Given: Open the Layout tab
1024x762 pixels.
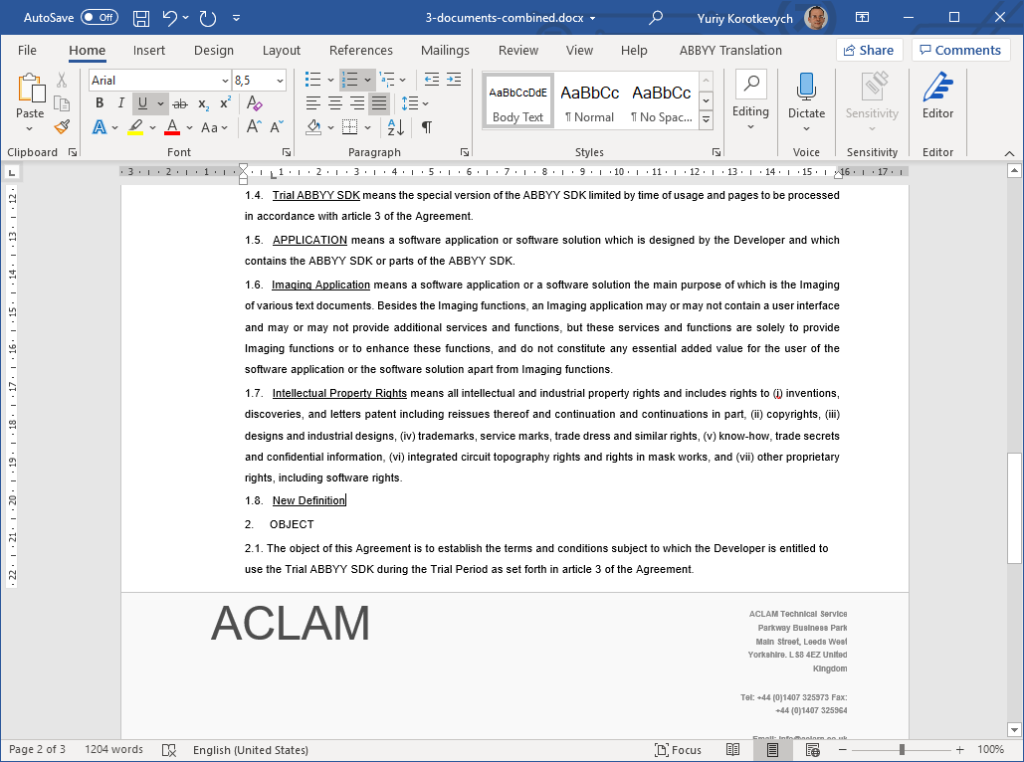Looking at the screenshot, I should click(x=281, y=50).
